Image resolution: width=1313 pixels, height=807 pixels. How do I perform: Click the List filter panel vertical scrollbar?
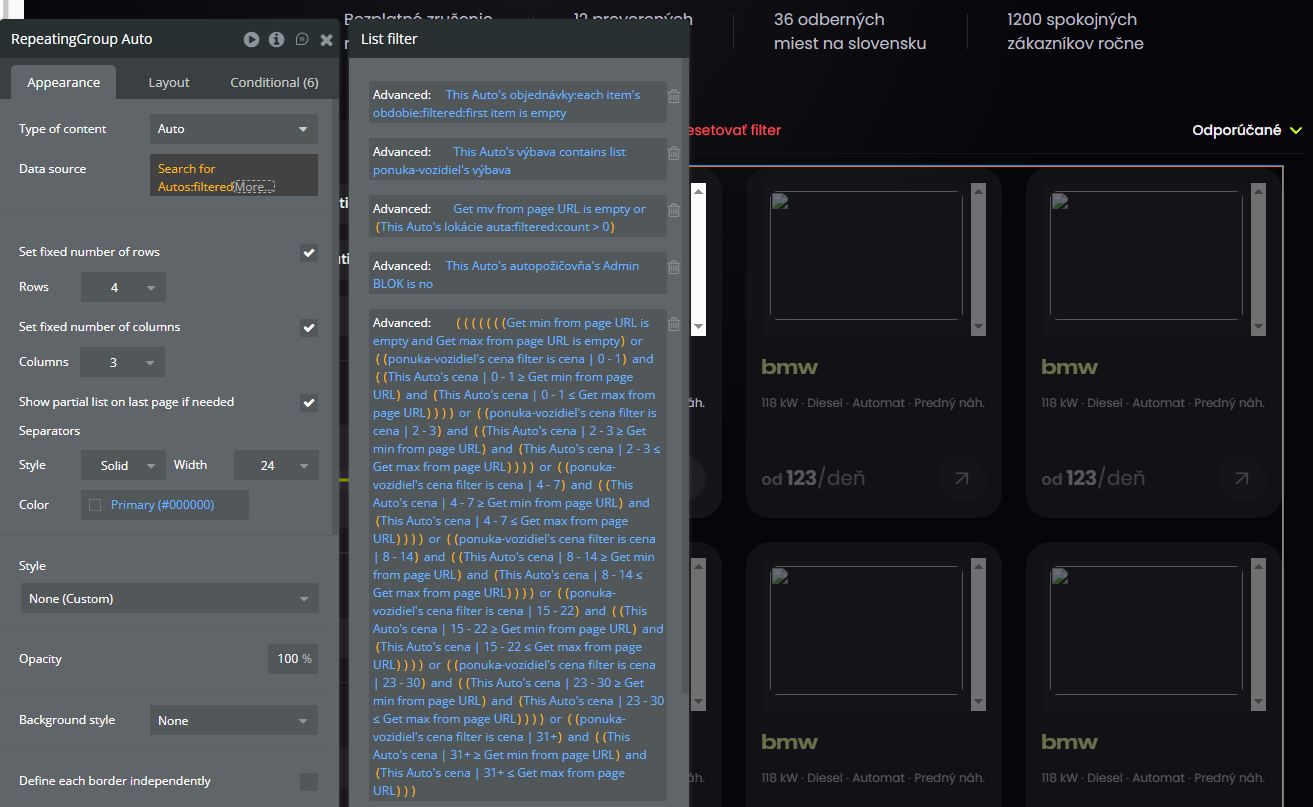[685, 375]
